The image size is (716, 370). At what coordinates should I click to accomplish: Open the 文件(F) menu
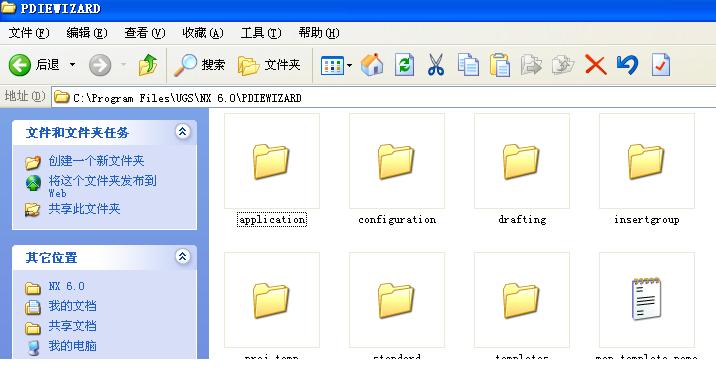(x=29, y=33)
